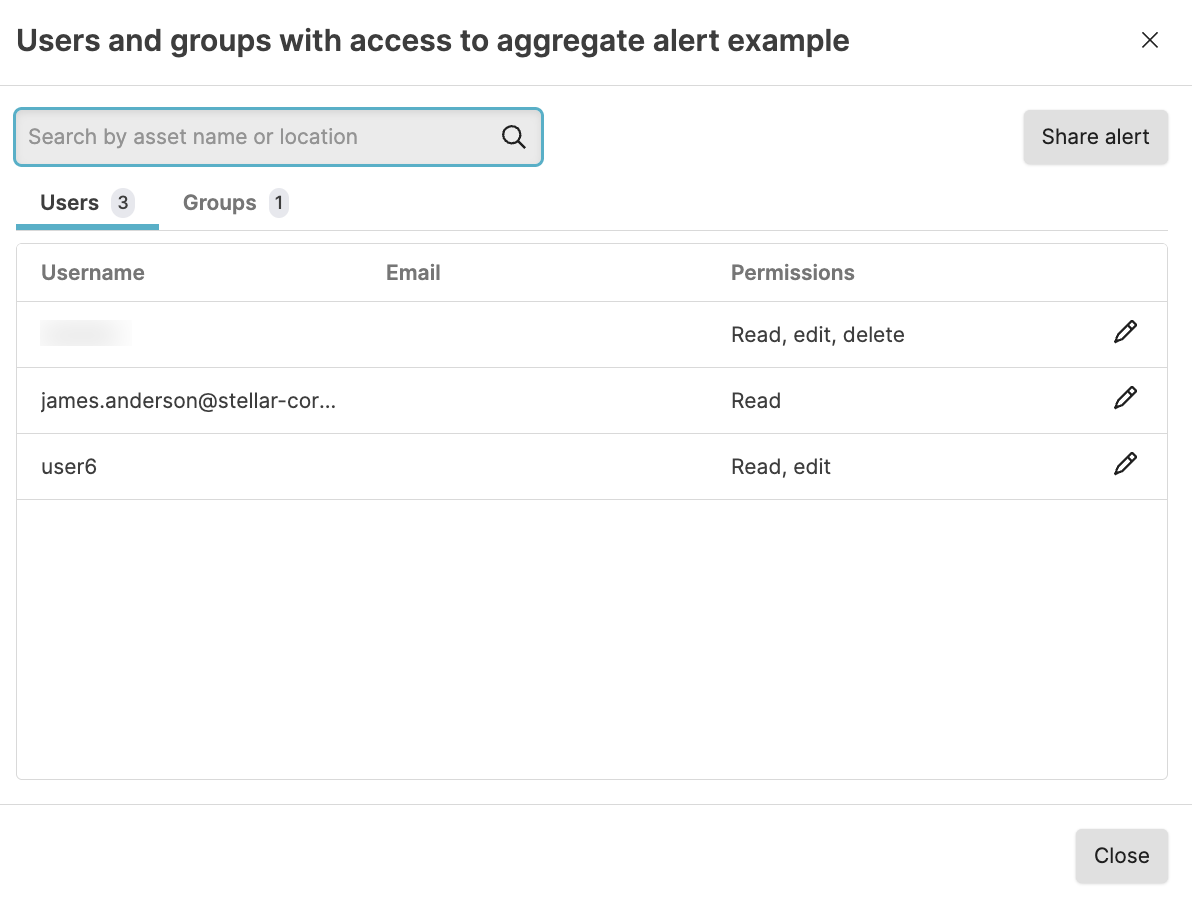
Task: Click the "Read, edit" permission for user6
Action: coord(780,467)
